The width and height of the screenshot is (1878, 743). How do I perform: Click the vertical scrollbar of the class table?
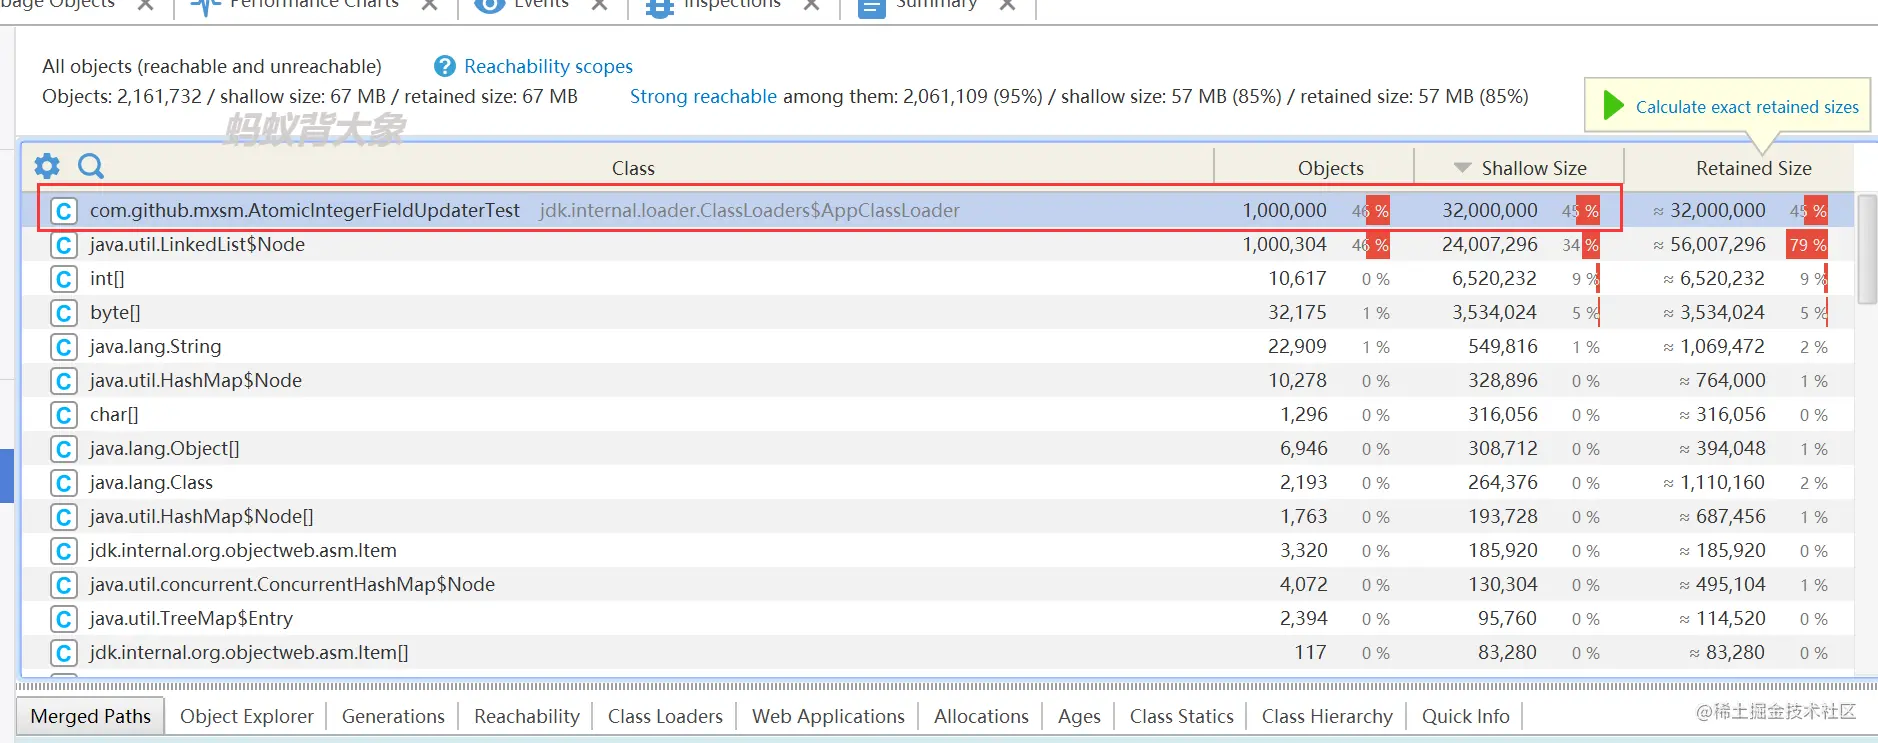pyautogui.click(x=1866, y=249)
